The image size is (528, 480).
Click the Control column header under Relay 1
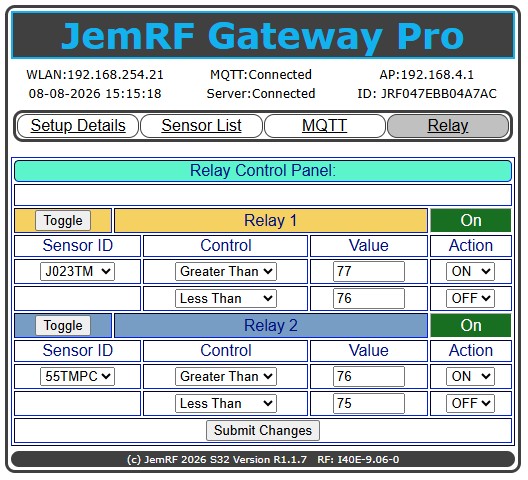[226, 246]
